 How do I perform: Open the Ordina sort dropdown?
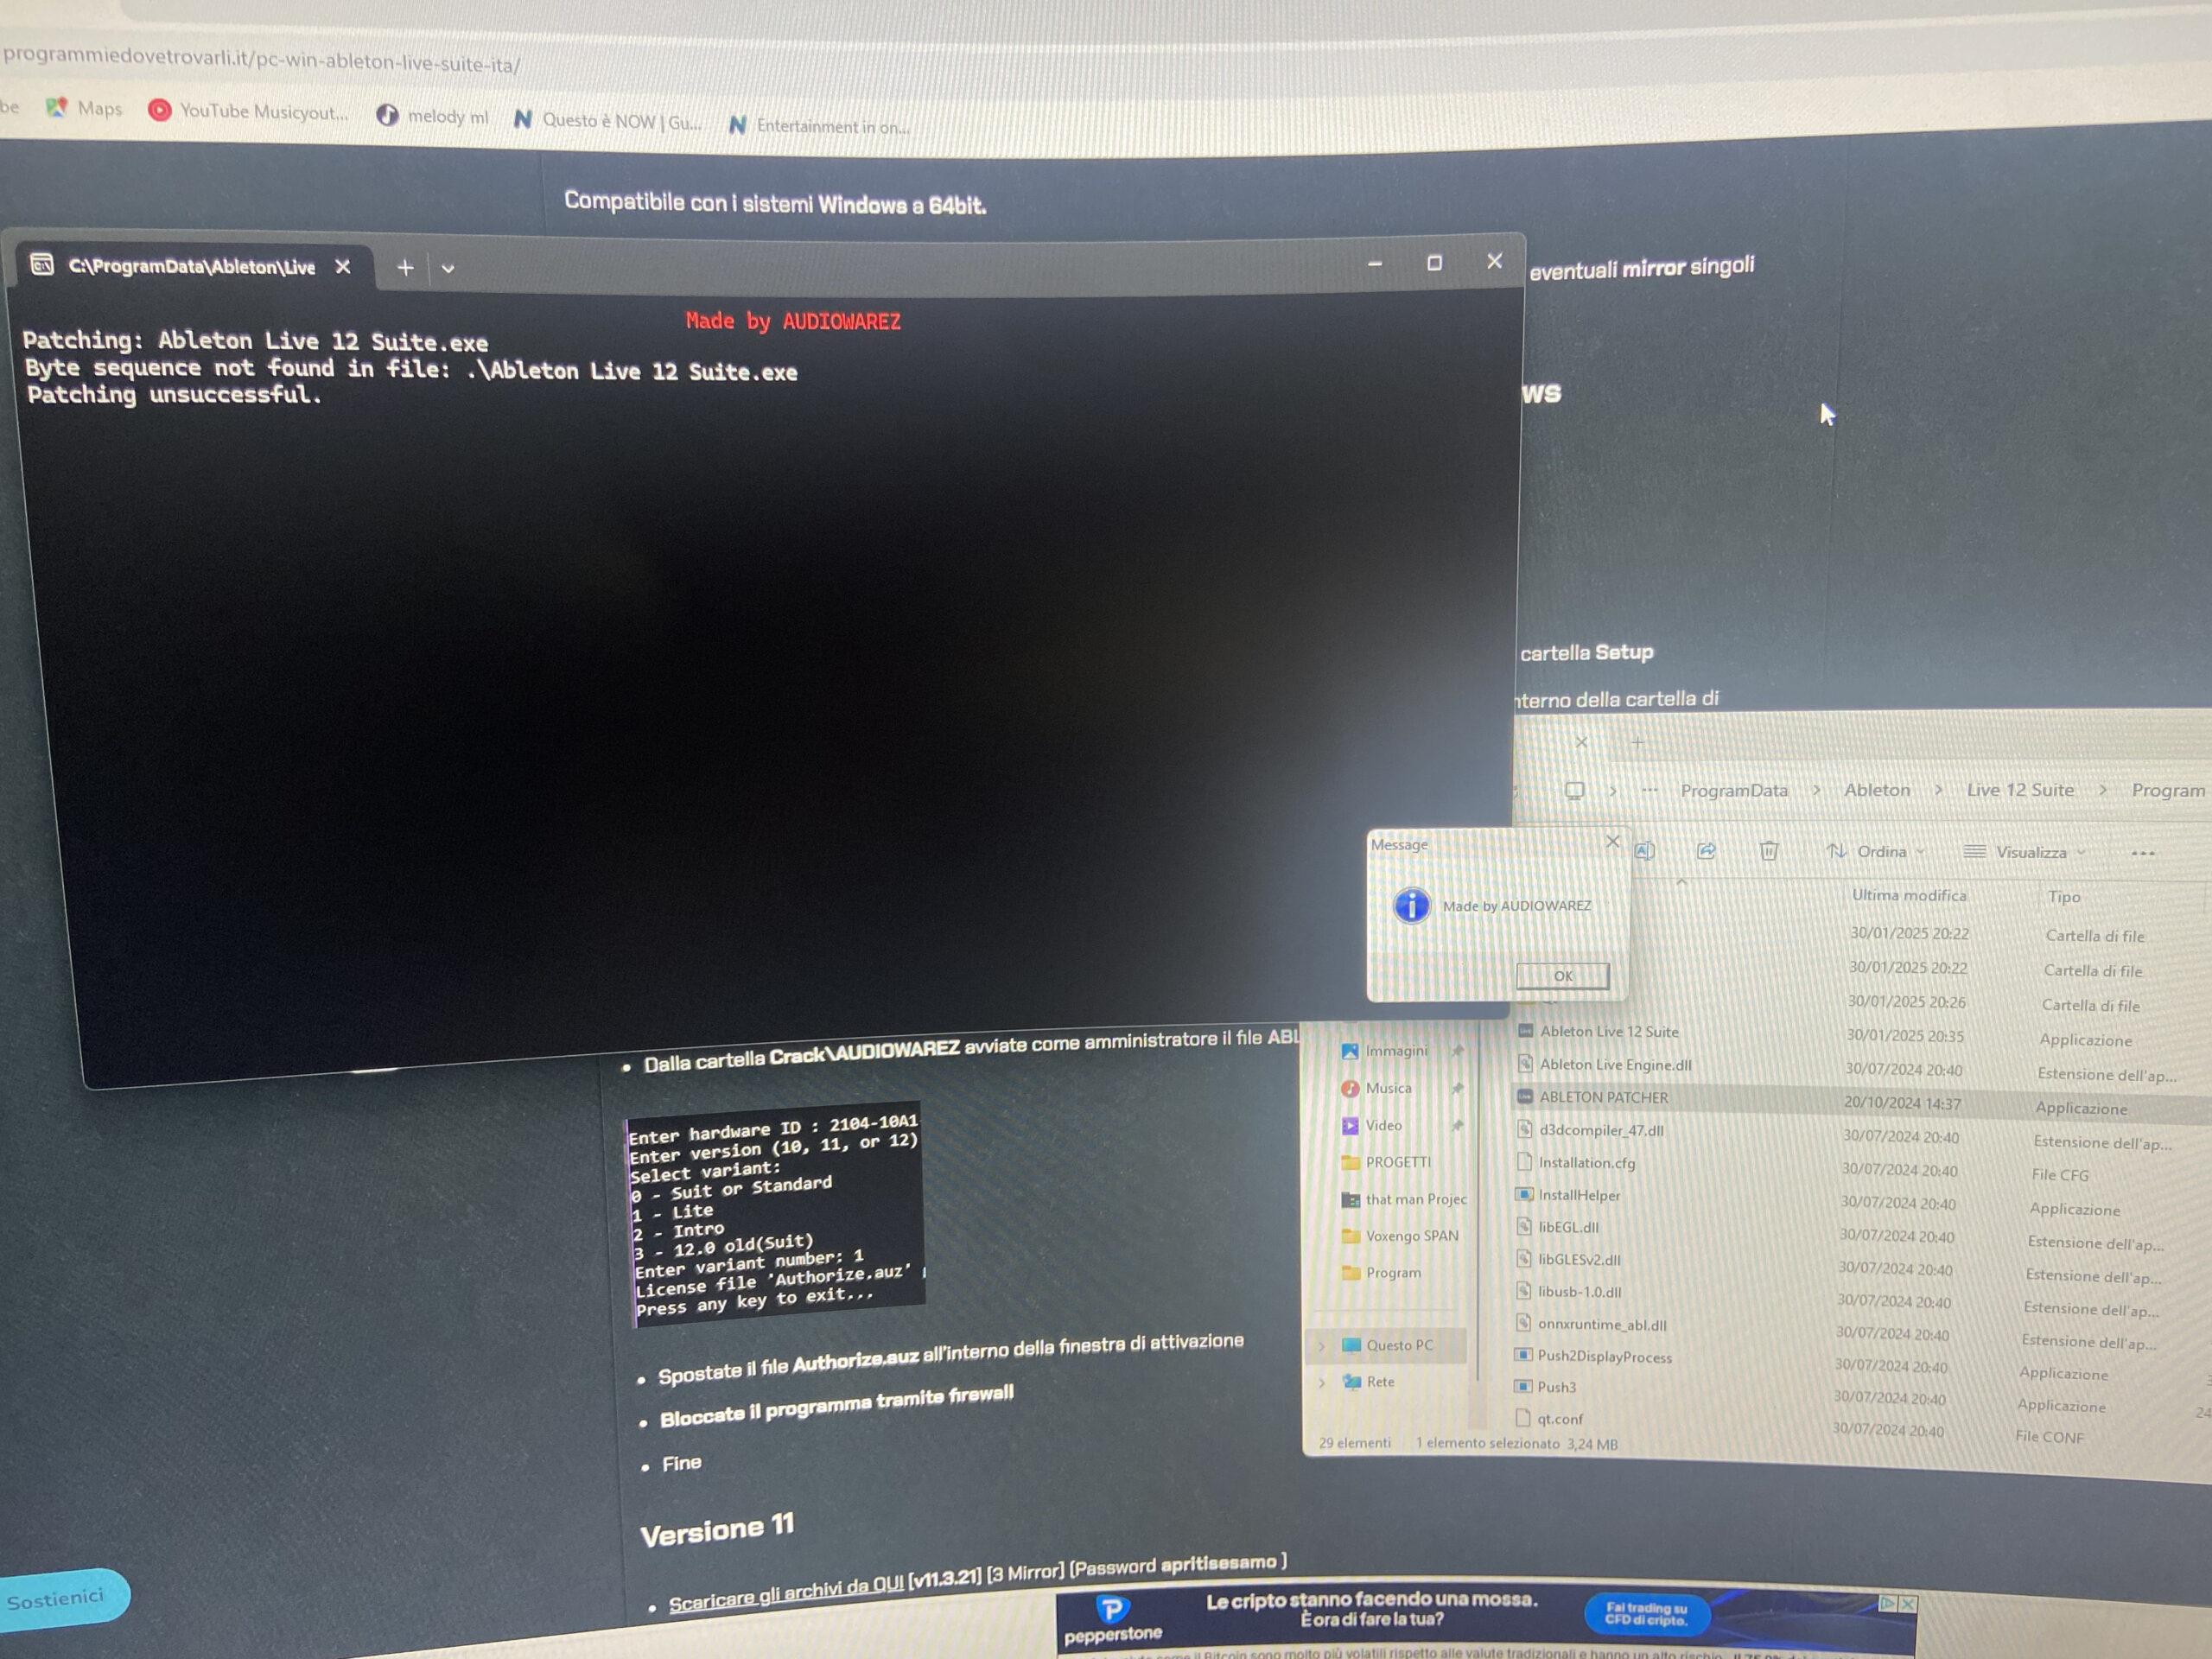pyautogui.click(x=1875, y=852)
